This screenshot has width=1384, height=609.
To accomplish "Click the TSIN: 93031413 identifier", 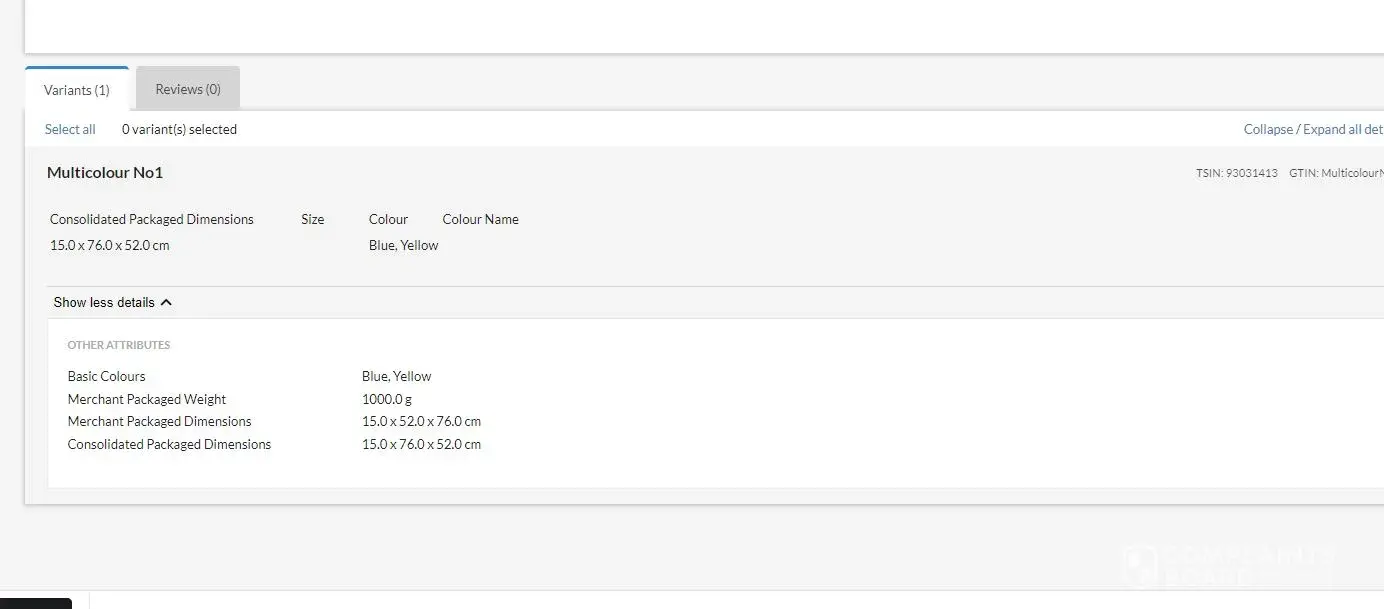I will click(1236, 173).
